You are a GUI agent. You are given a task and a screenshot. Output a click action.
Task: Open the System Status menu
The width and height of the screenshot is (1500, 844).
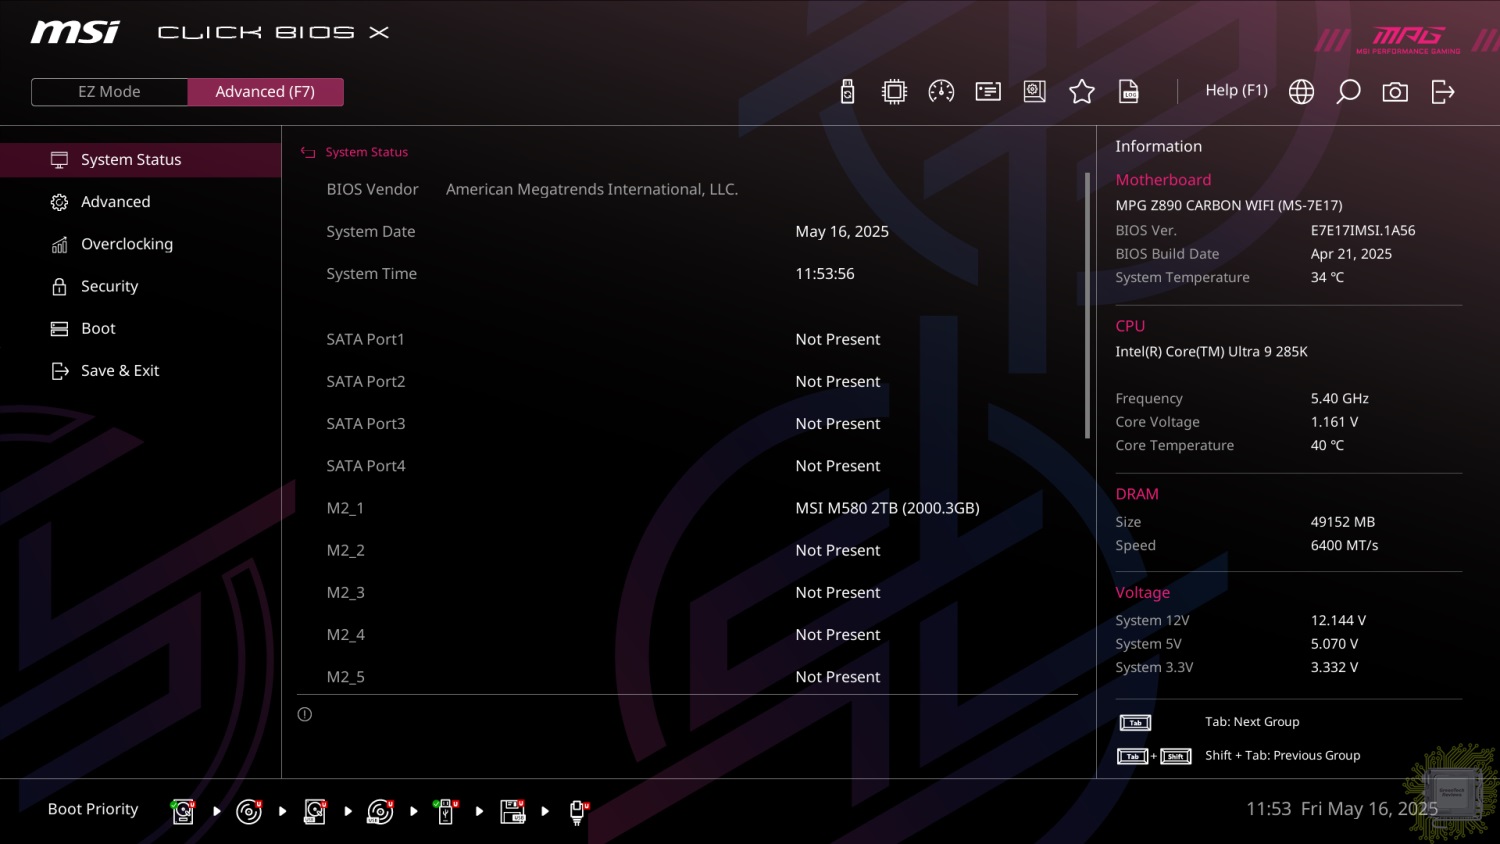click(x=140, y=160)
